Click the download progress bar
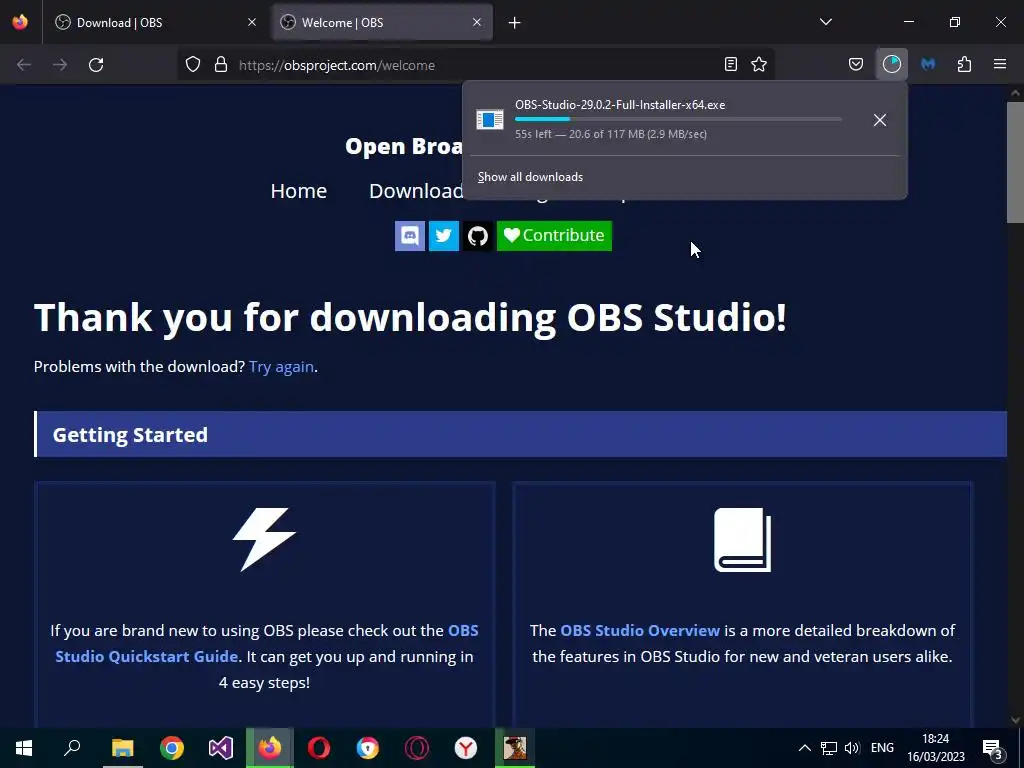The width and height of the screenshot is (1024, 768). tap(678, 119)
